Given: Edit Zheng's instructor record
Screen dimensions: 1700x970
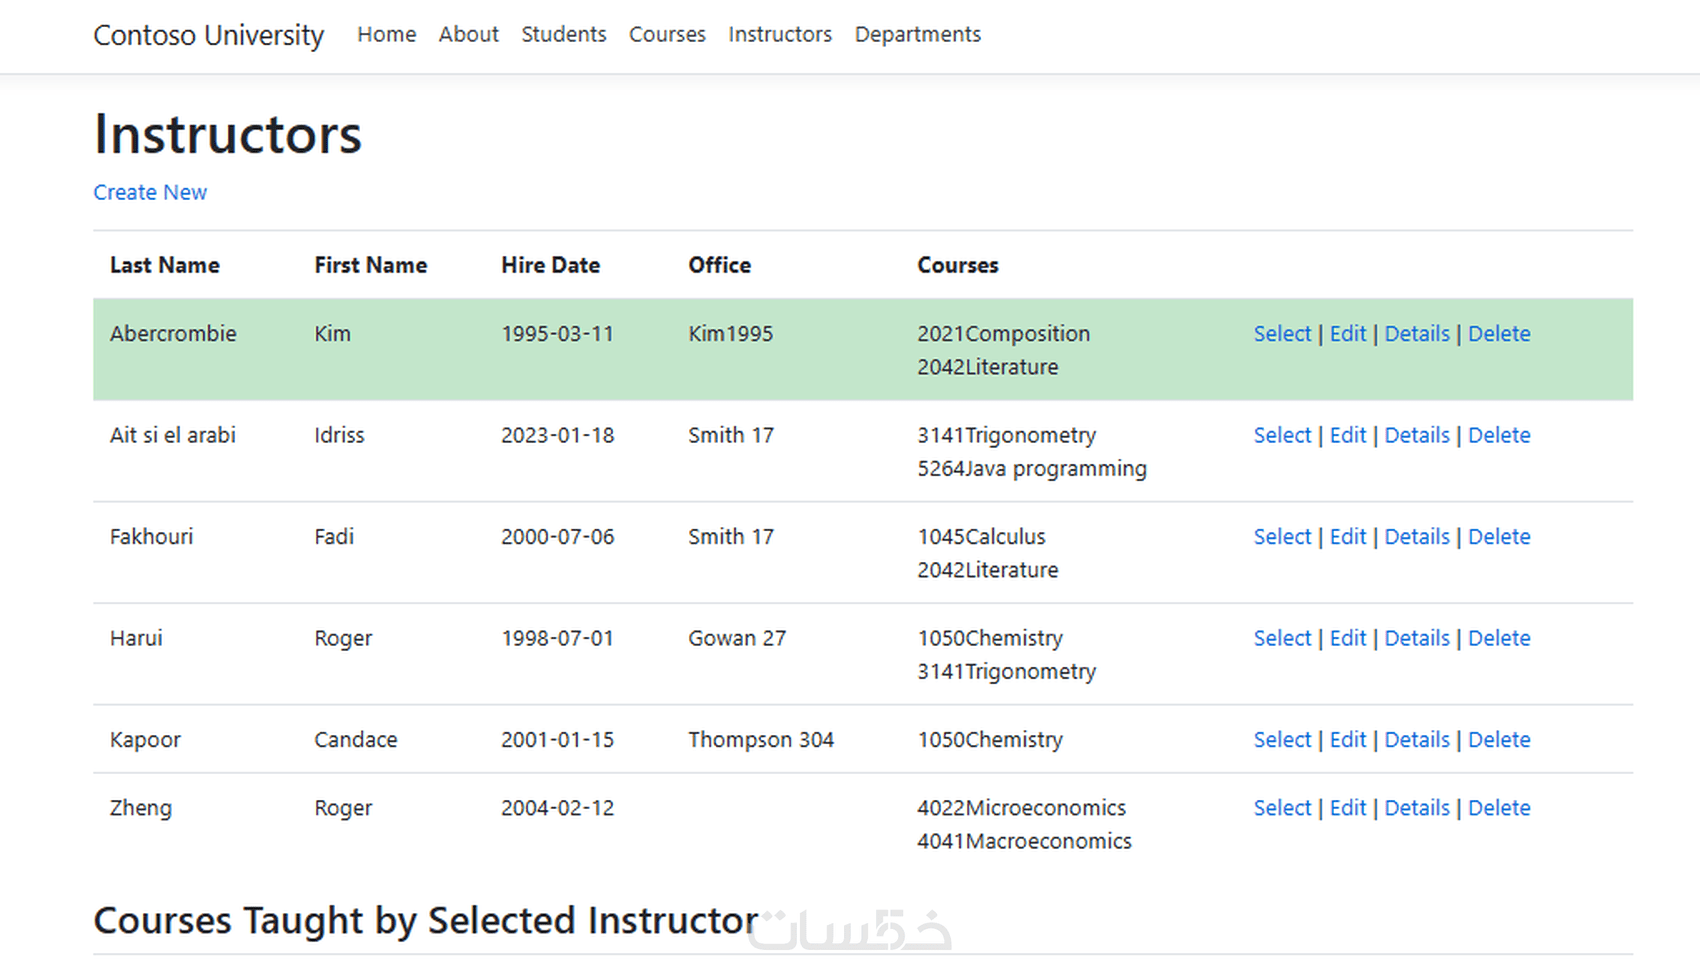Looking at the screenshot, I should coord(1347,808).
